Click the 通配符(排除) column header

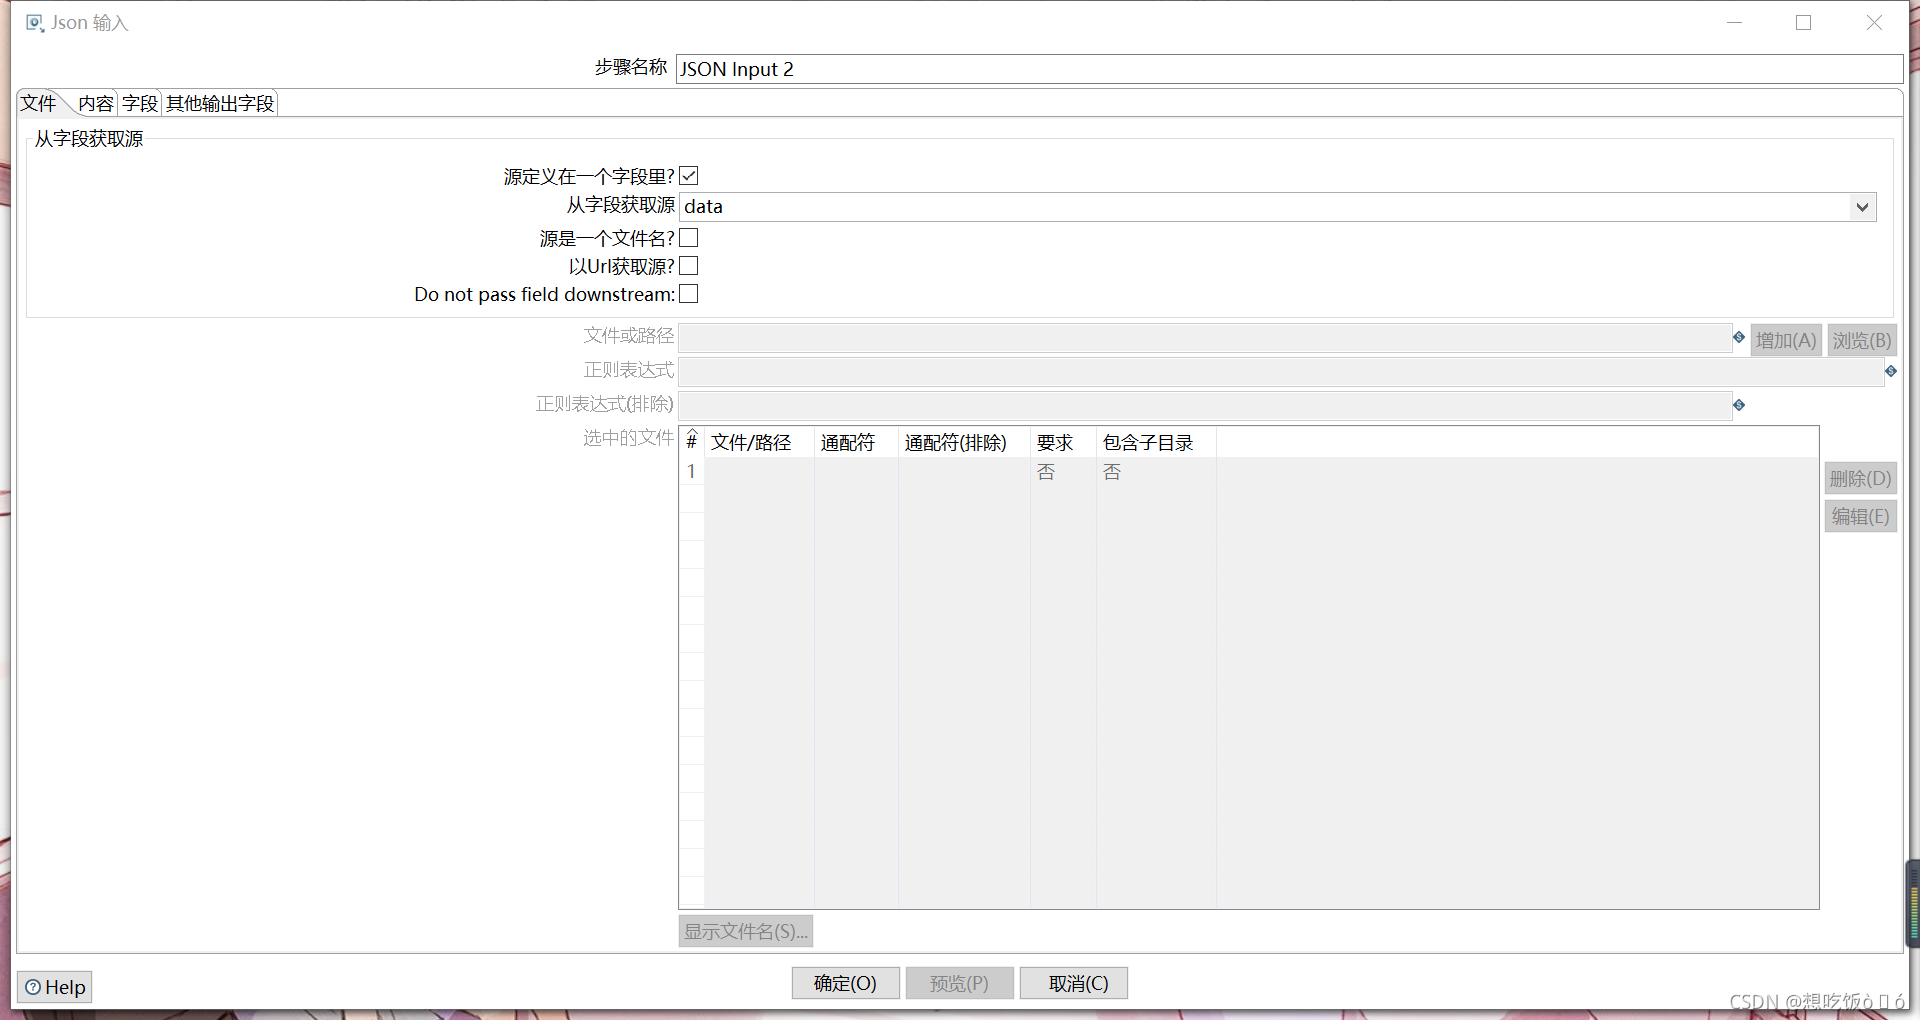964,442
